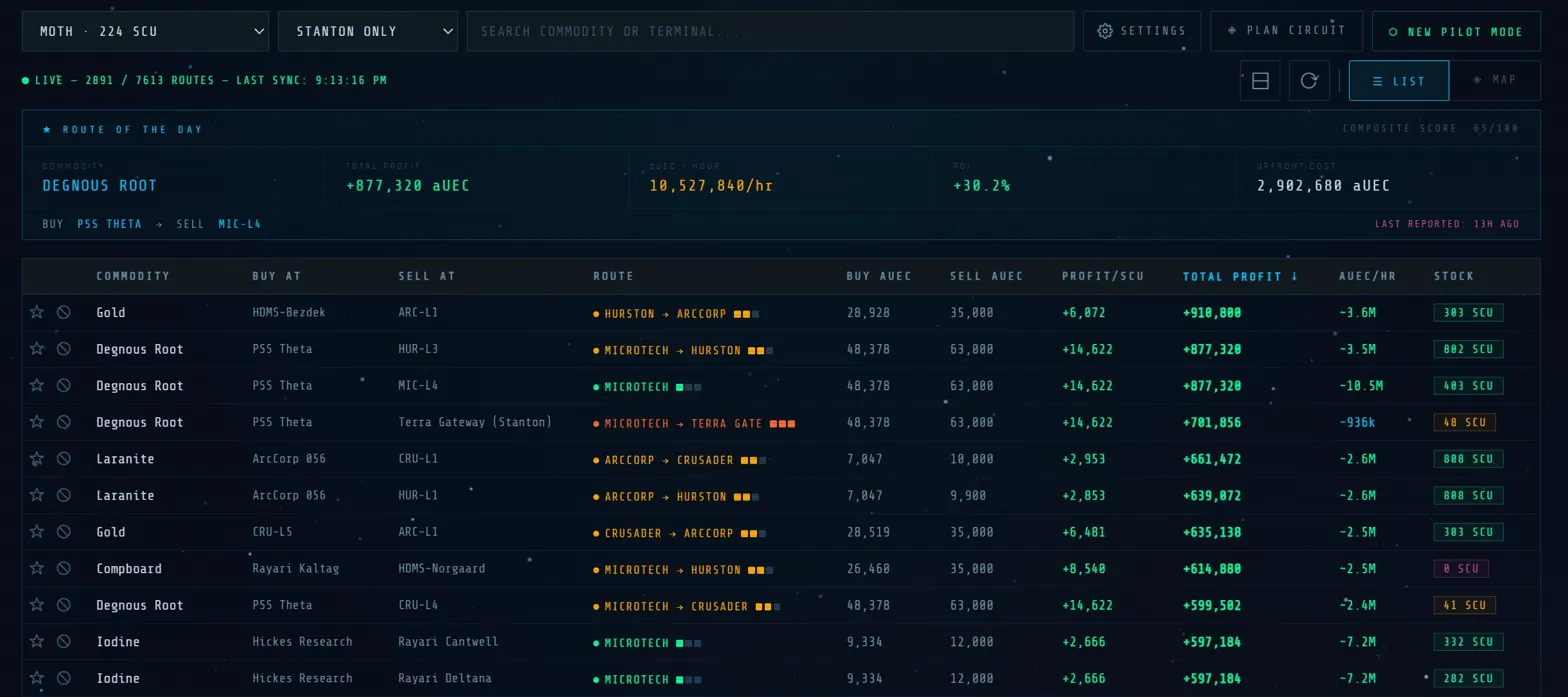Toggle Total Profit sort direction
1568x697 pixels.
point(1240,276)
